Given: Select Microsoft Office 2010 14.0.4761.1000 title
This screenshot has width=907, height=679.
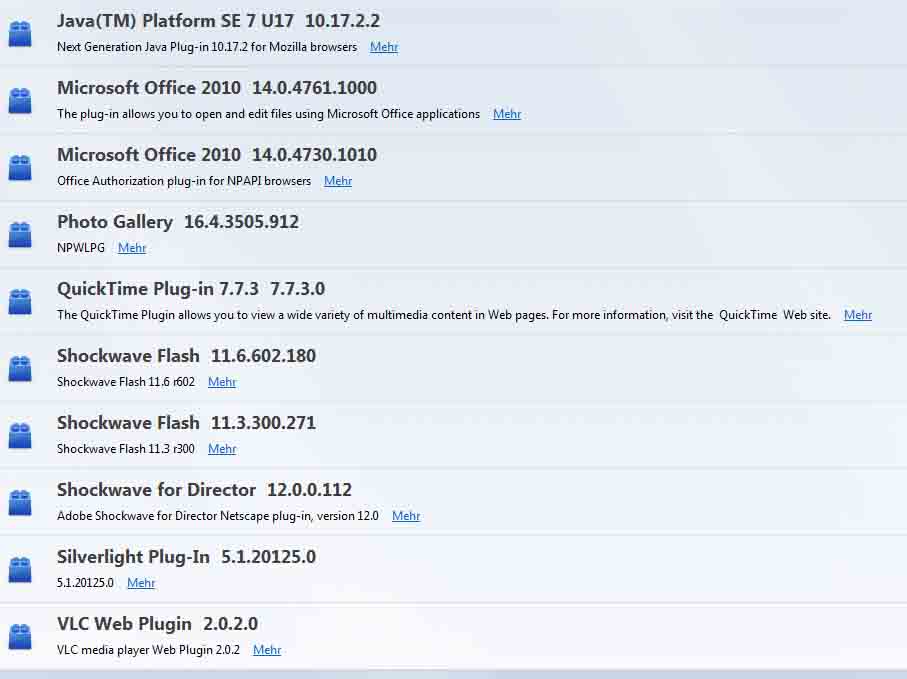Looking at the screenshot, I should point(217,88).
